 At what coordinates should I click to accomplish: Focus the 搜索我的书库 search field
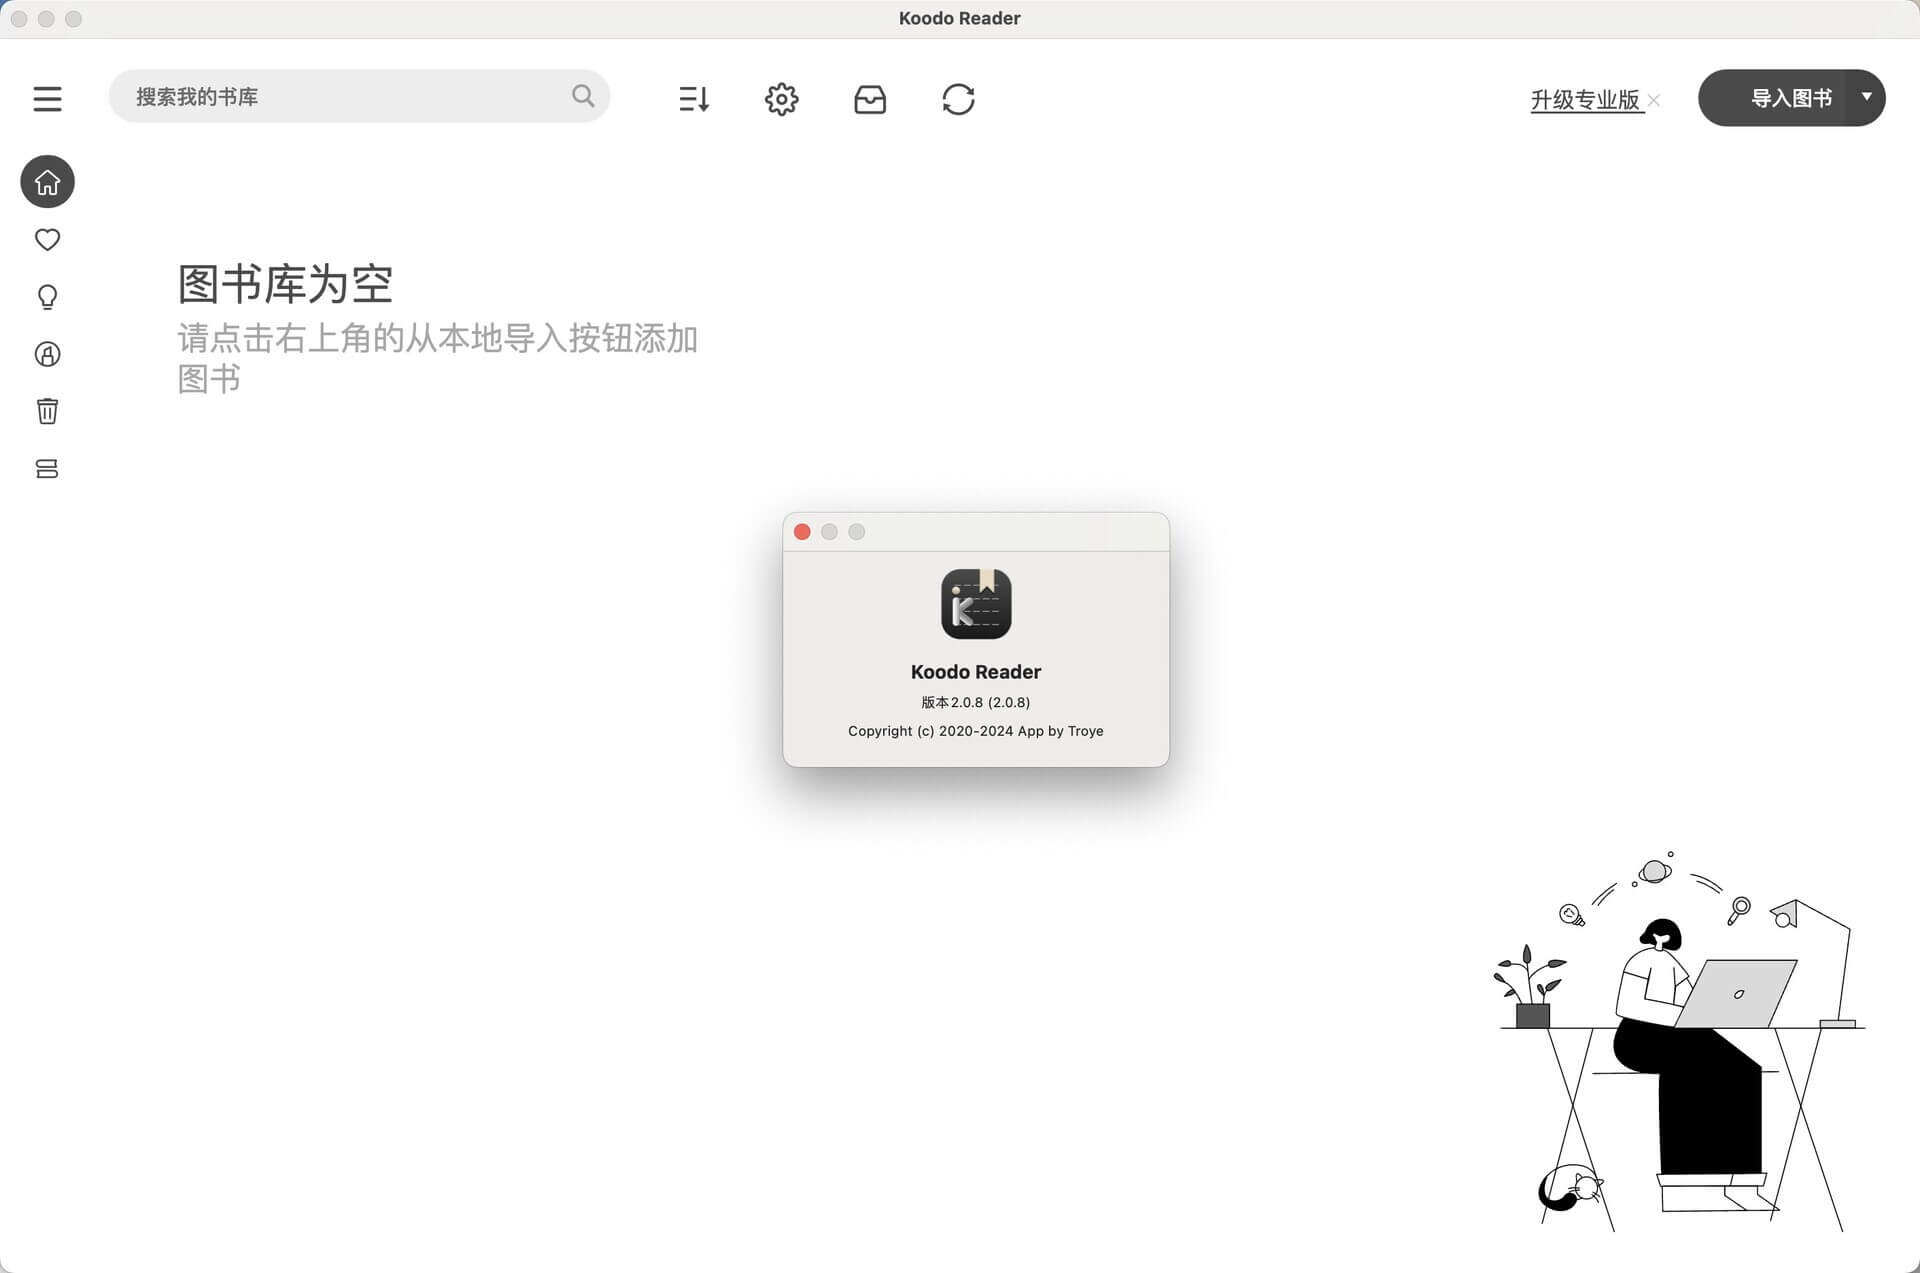tap(359, 96)
